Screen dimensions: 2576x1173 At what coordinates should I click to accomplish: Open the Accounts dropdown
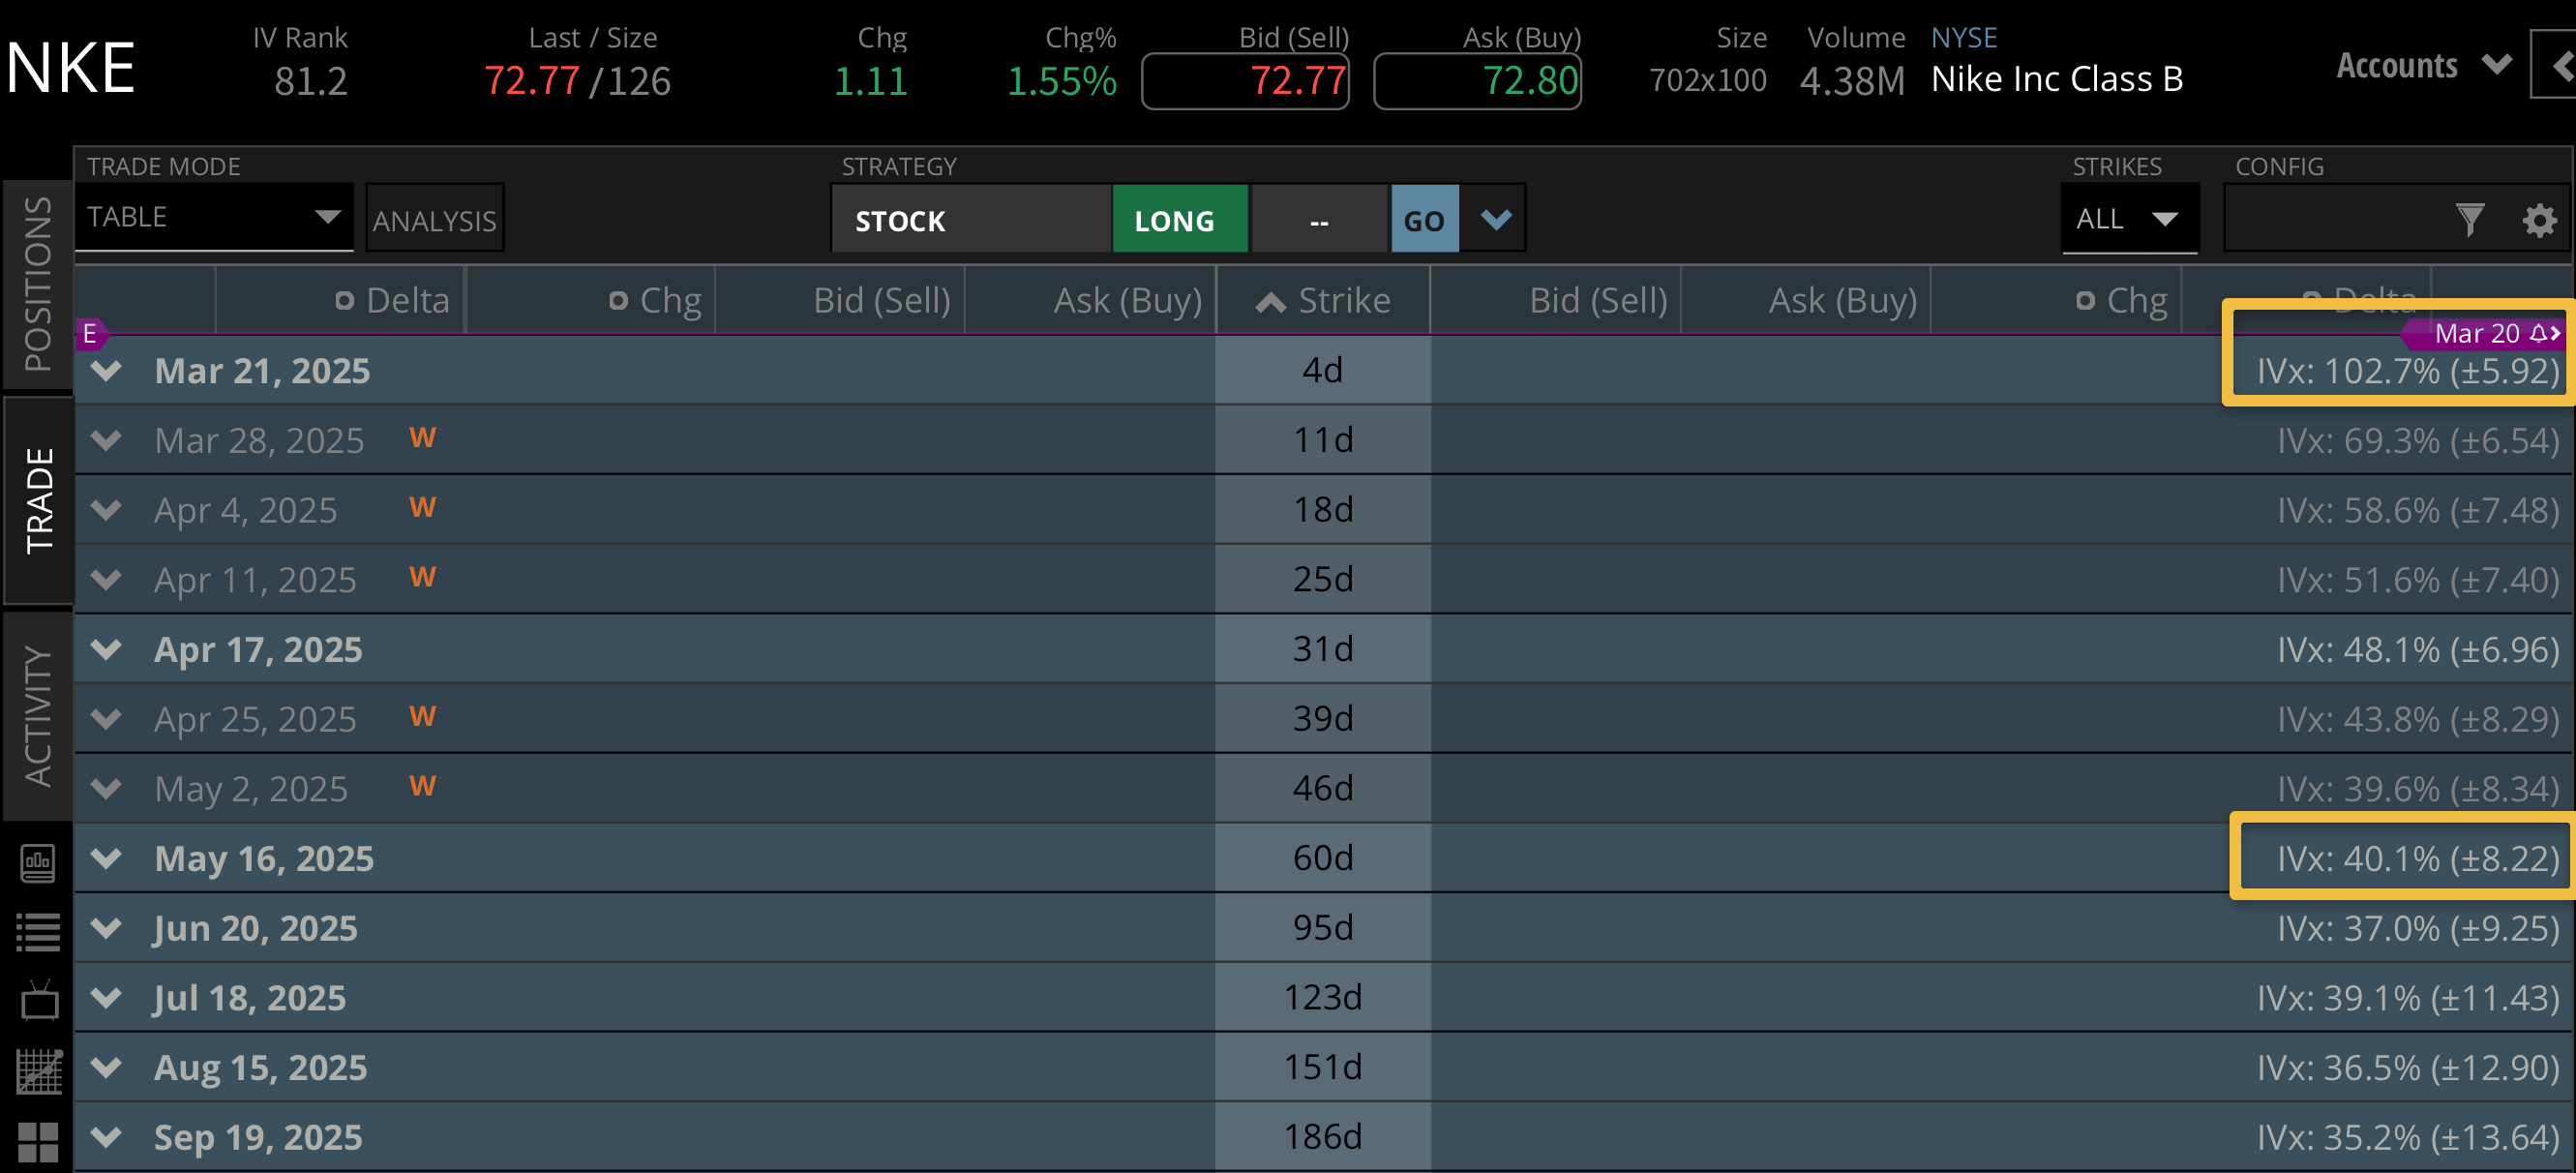click(2422, 66)
